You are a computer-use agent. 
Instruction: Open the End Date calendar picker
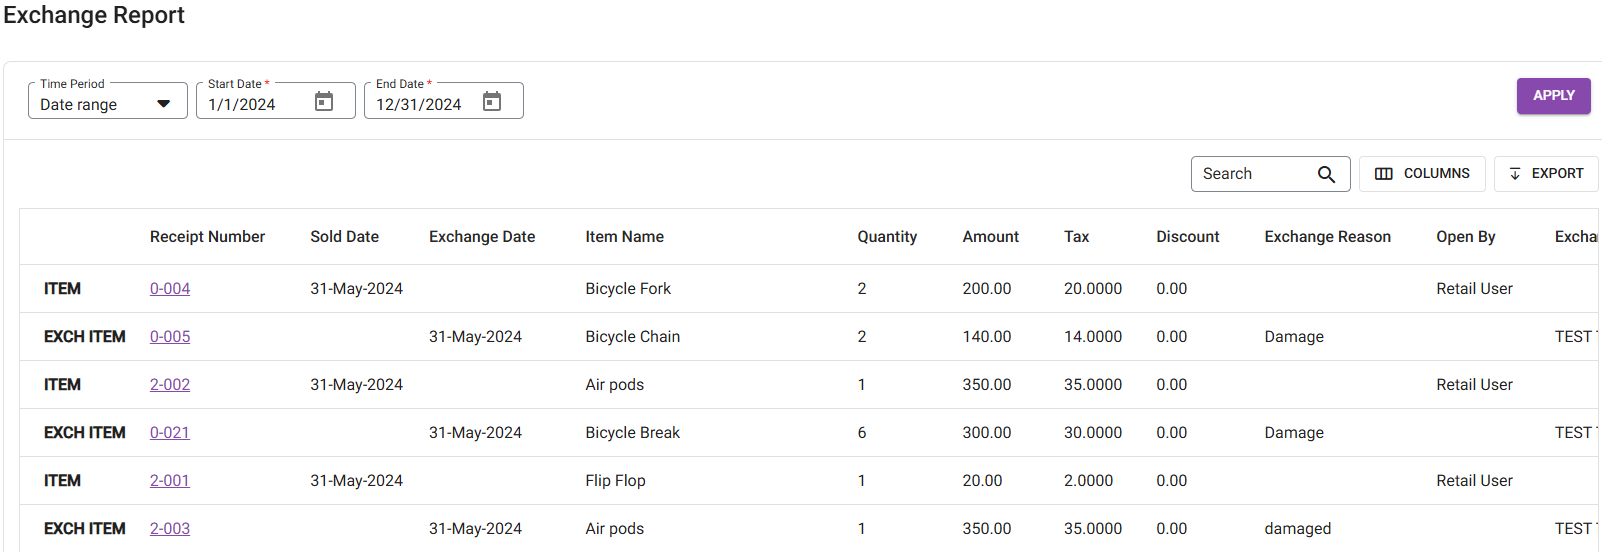492,101
